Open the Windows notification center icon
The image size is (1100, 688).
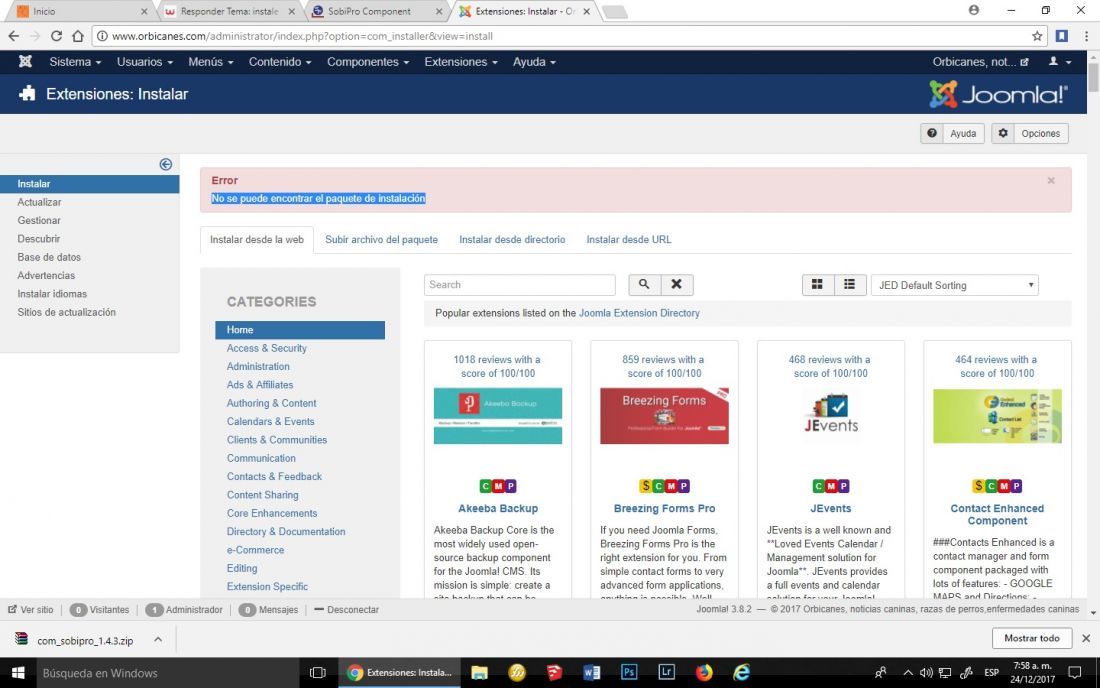pyautogui.click(x=1074, y=673)
